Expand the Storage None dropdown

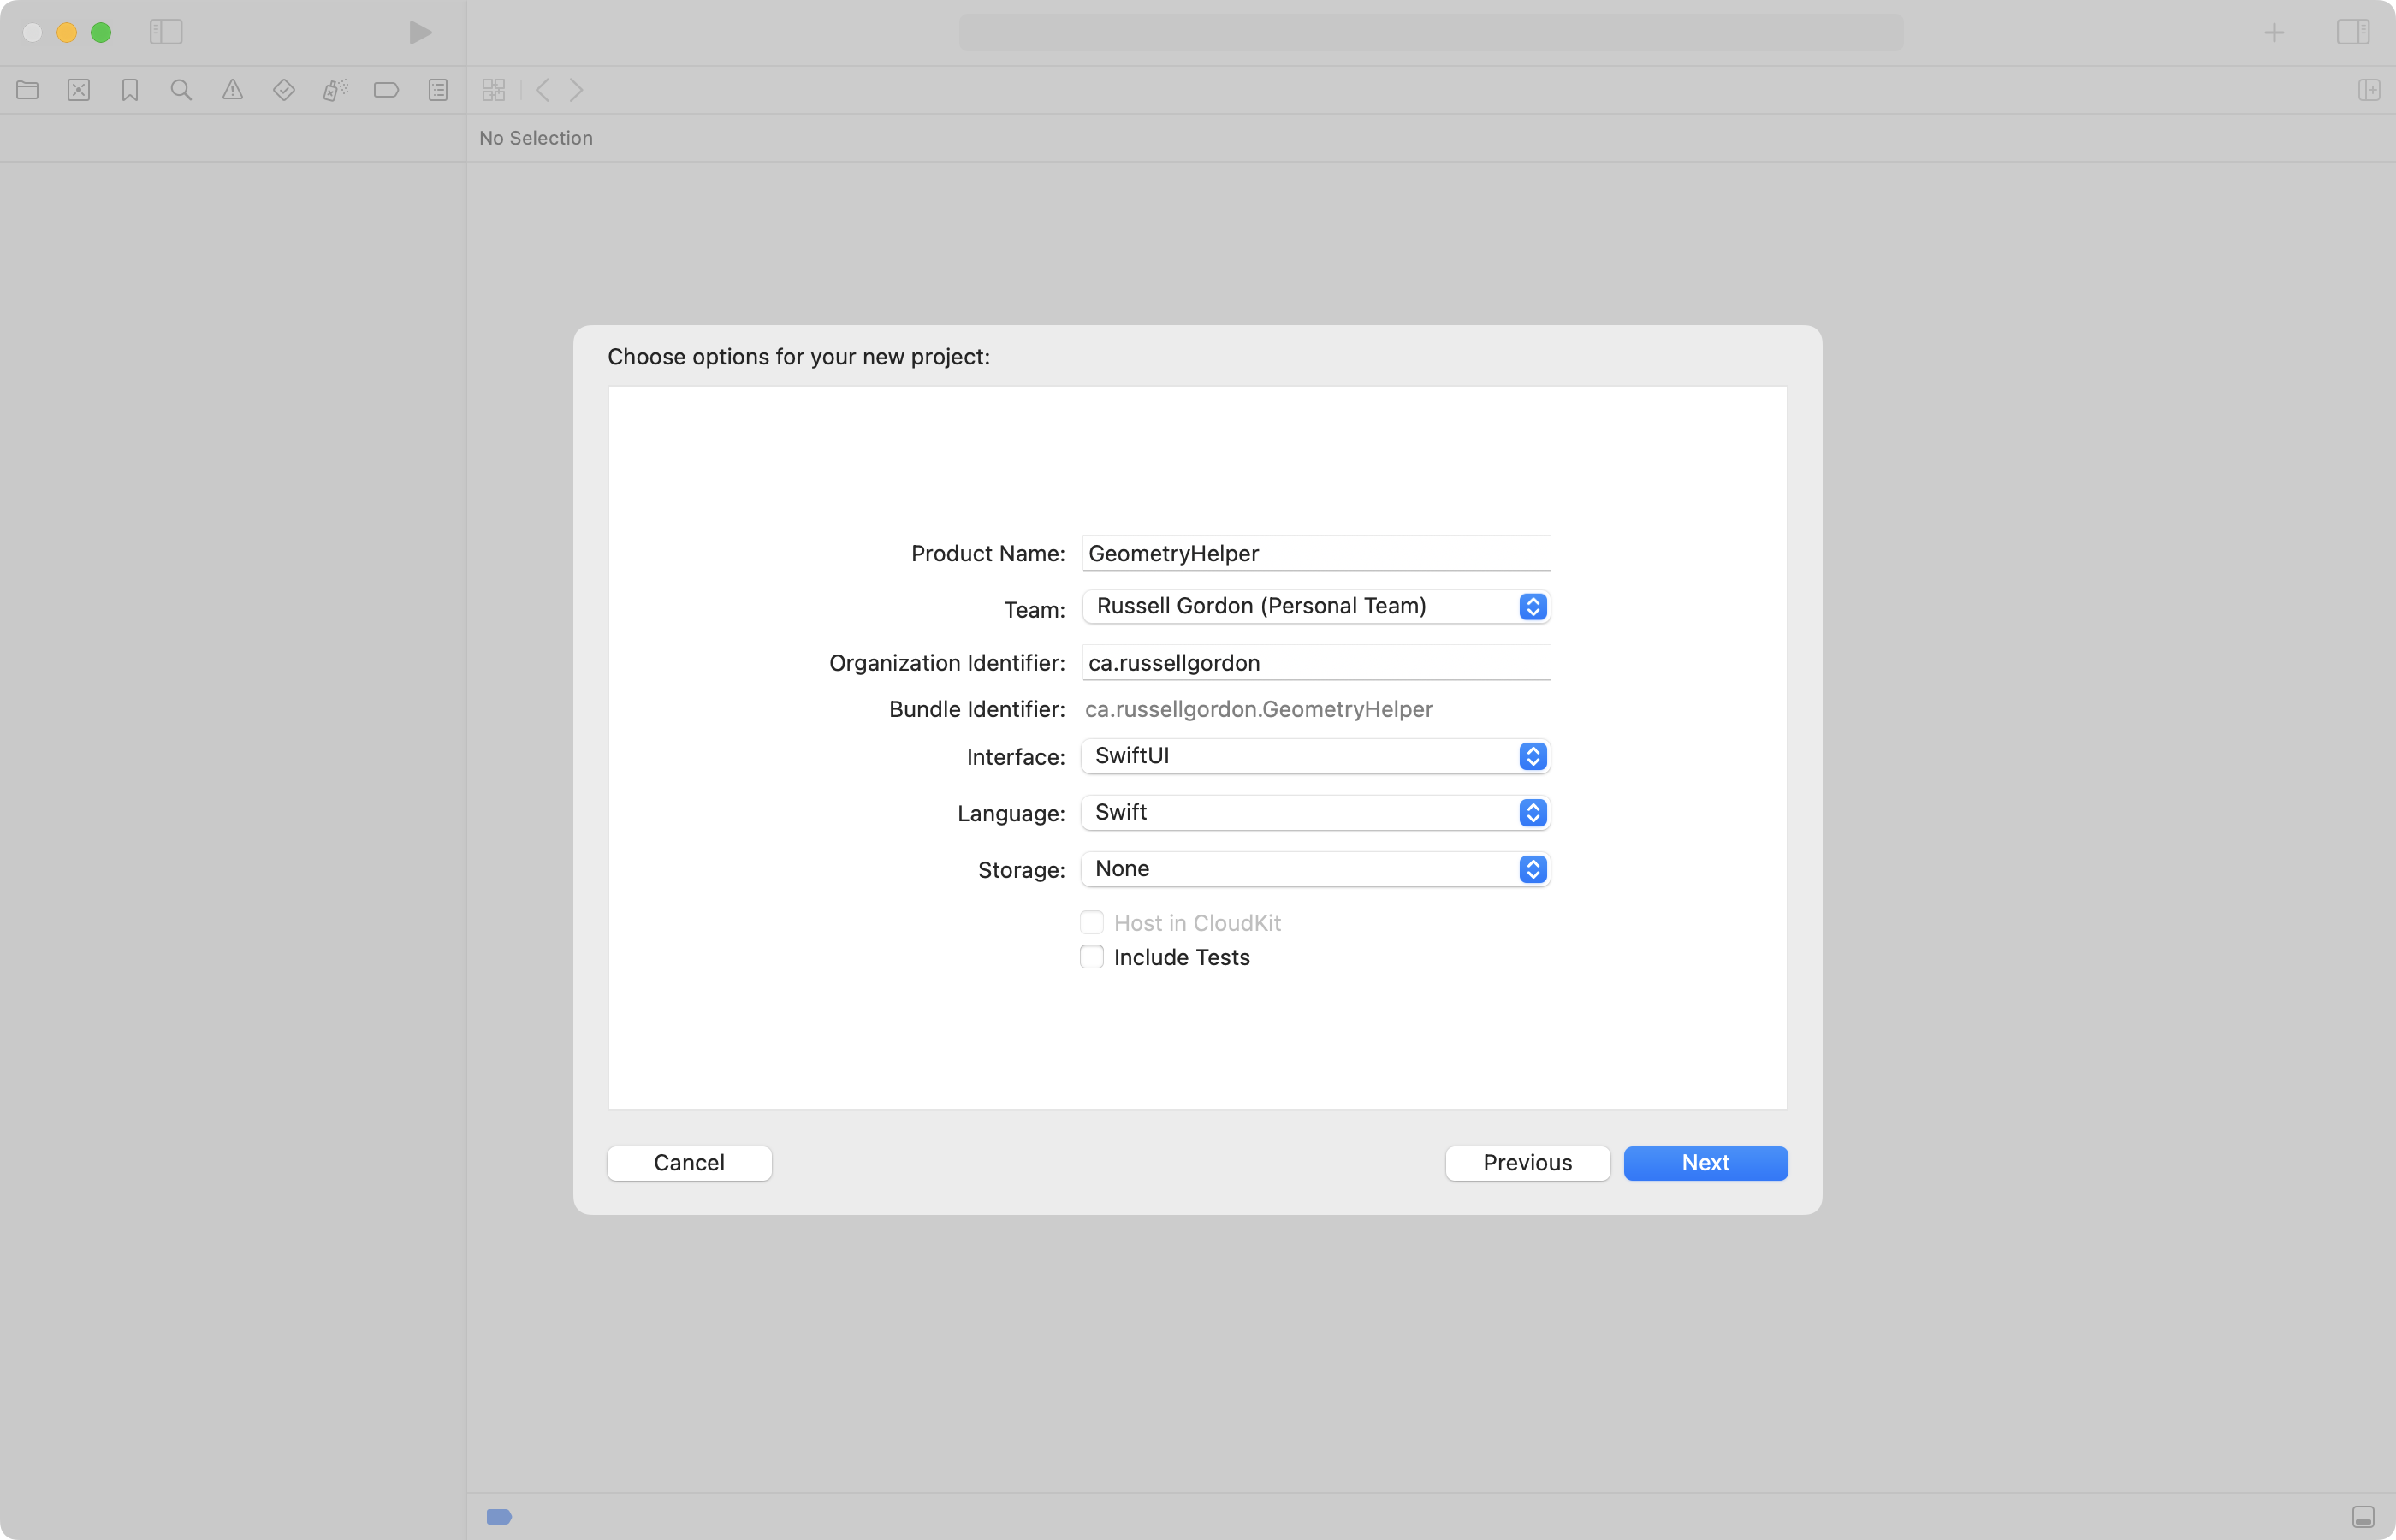(x=1315, y=869)
